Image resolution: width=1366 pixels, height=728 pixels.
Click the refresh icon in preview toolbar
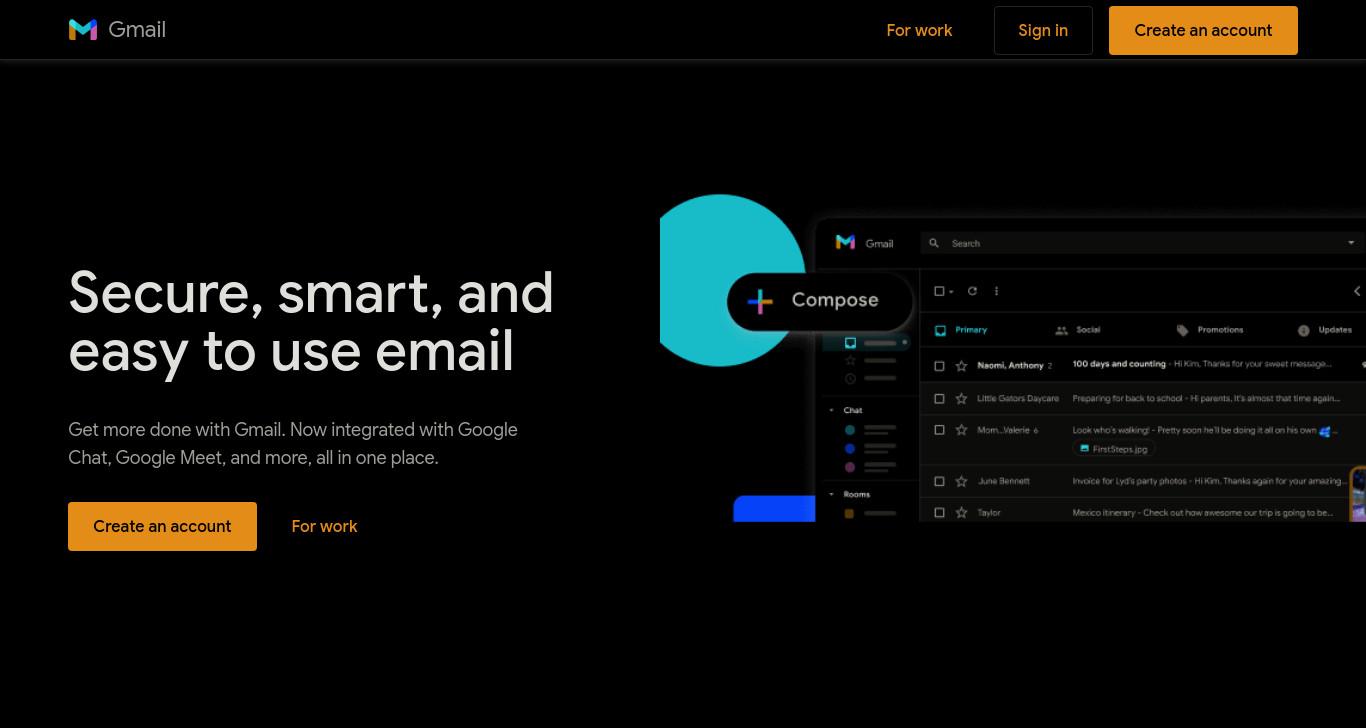[x=972, y=291]
